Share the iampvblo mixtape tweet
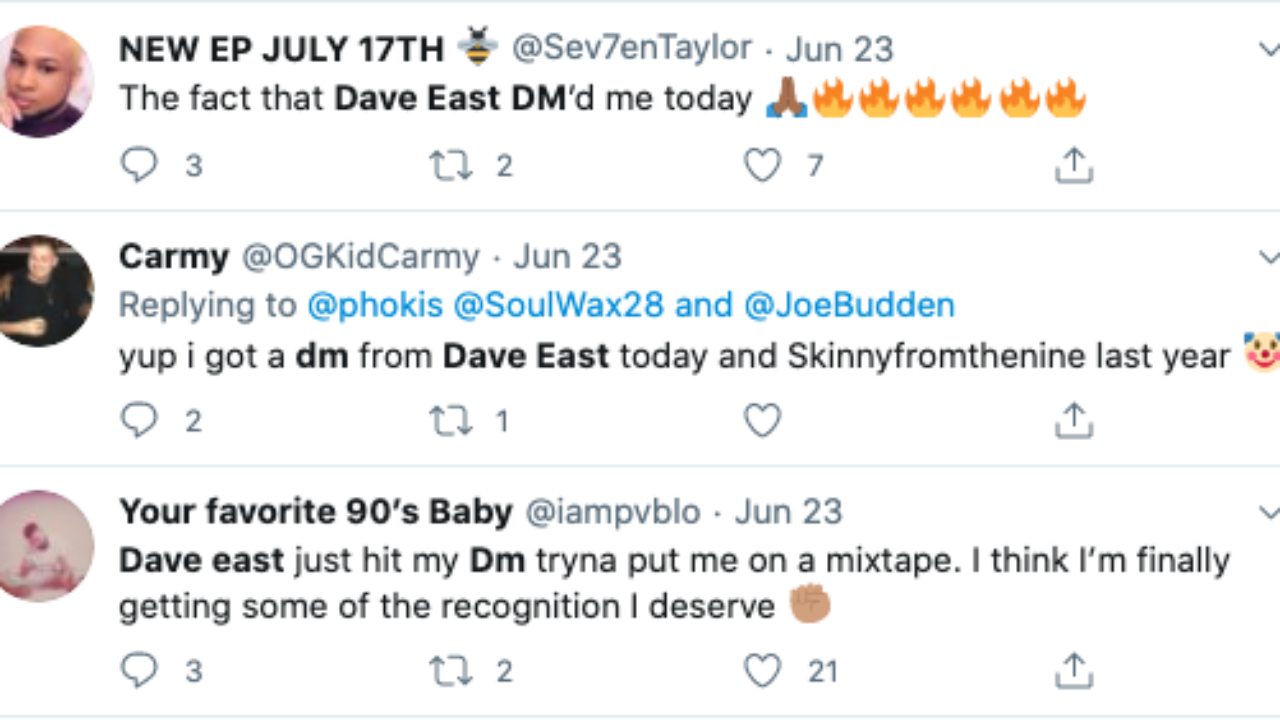 coord(1073,670)
